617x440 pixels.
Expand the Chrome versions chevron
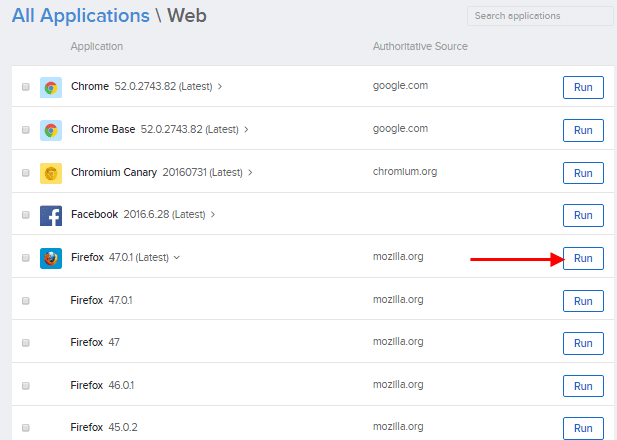click(x=220, y=87)
